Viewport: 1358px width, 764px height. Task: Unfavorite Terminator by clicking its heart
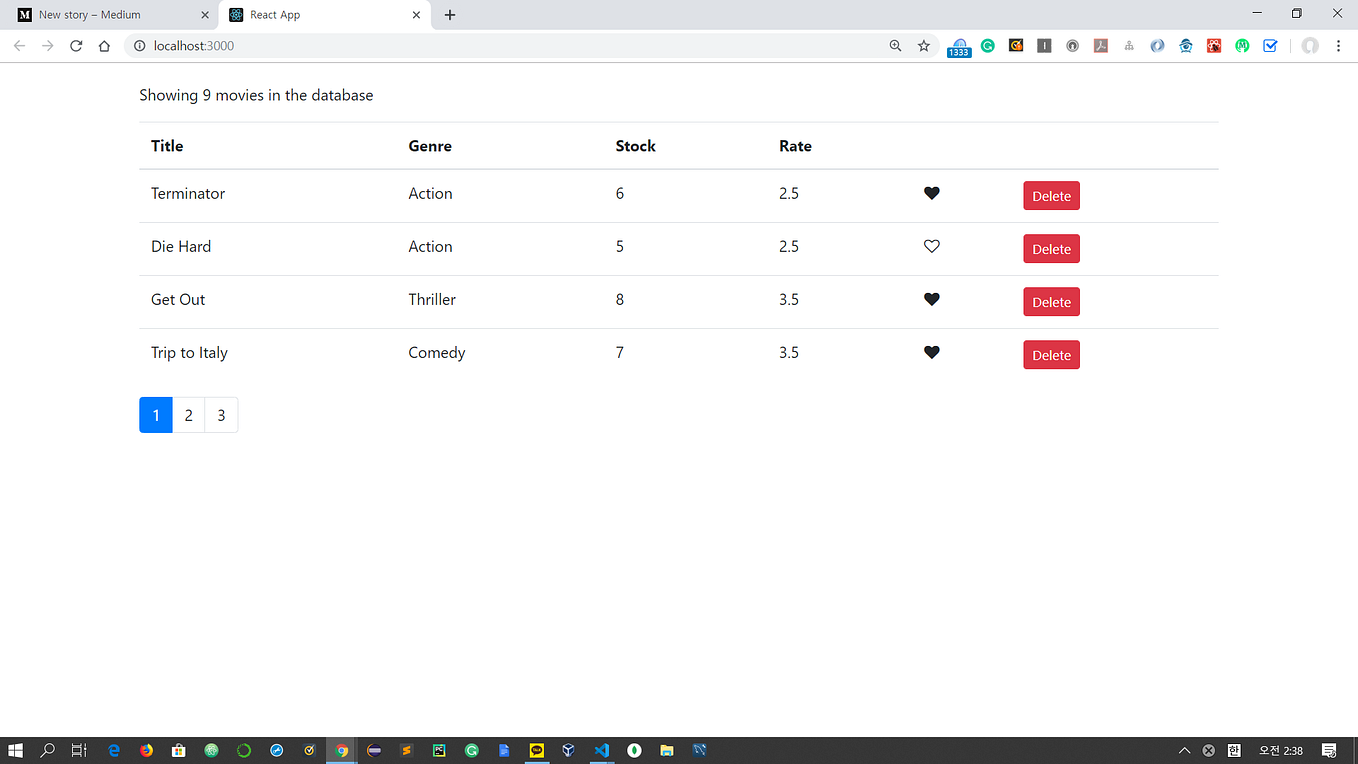coord(931,193)
